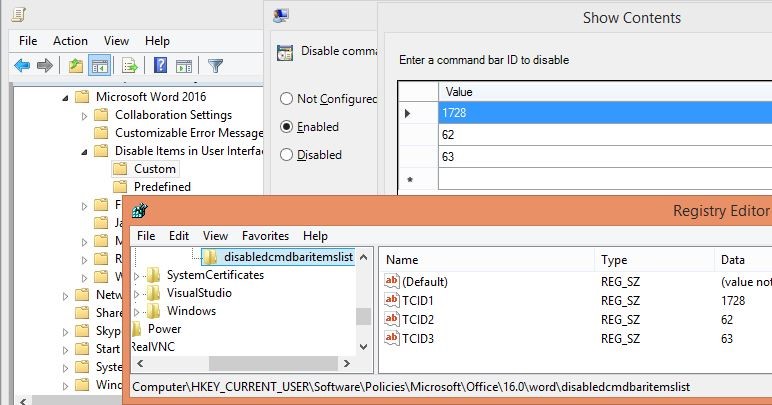Click the Export List toolbar icon

point(129,65)
